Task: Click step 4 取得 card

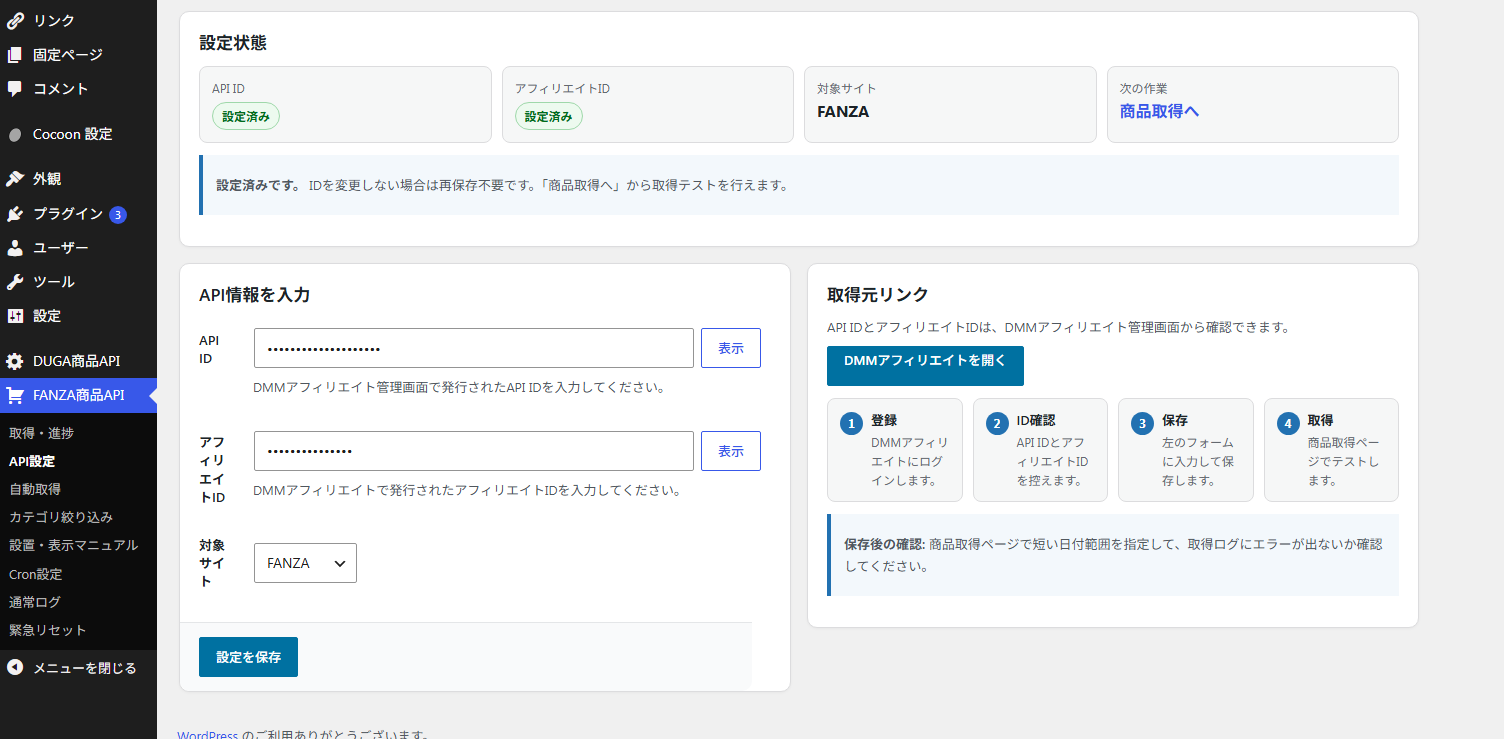Action: click(1331, 450)
